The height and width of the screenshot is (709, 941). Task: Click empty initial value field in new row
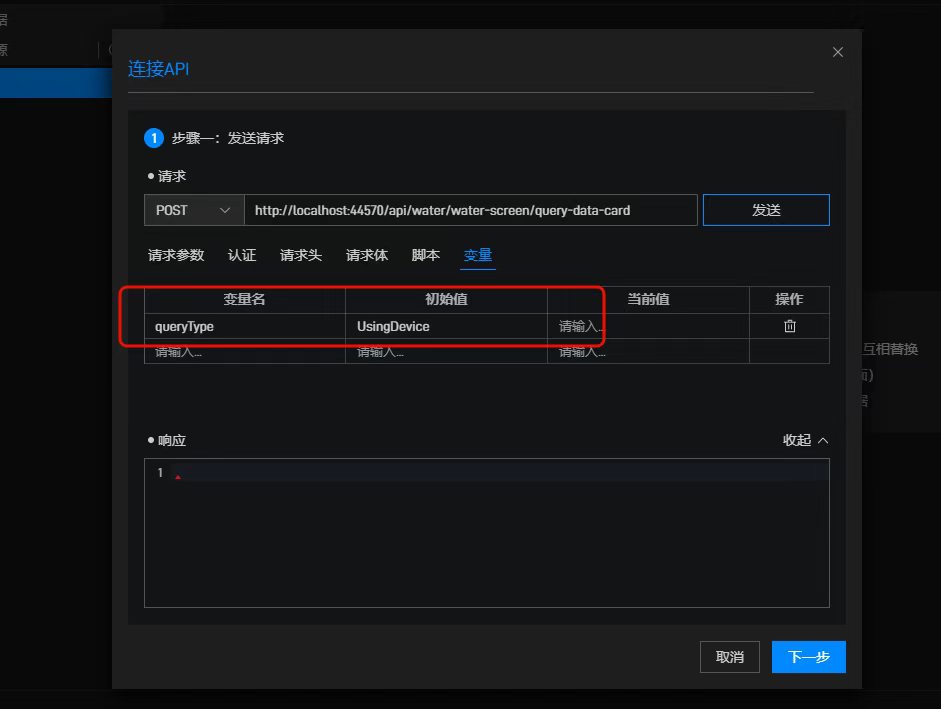coord(446,352)
